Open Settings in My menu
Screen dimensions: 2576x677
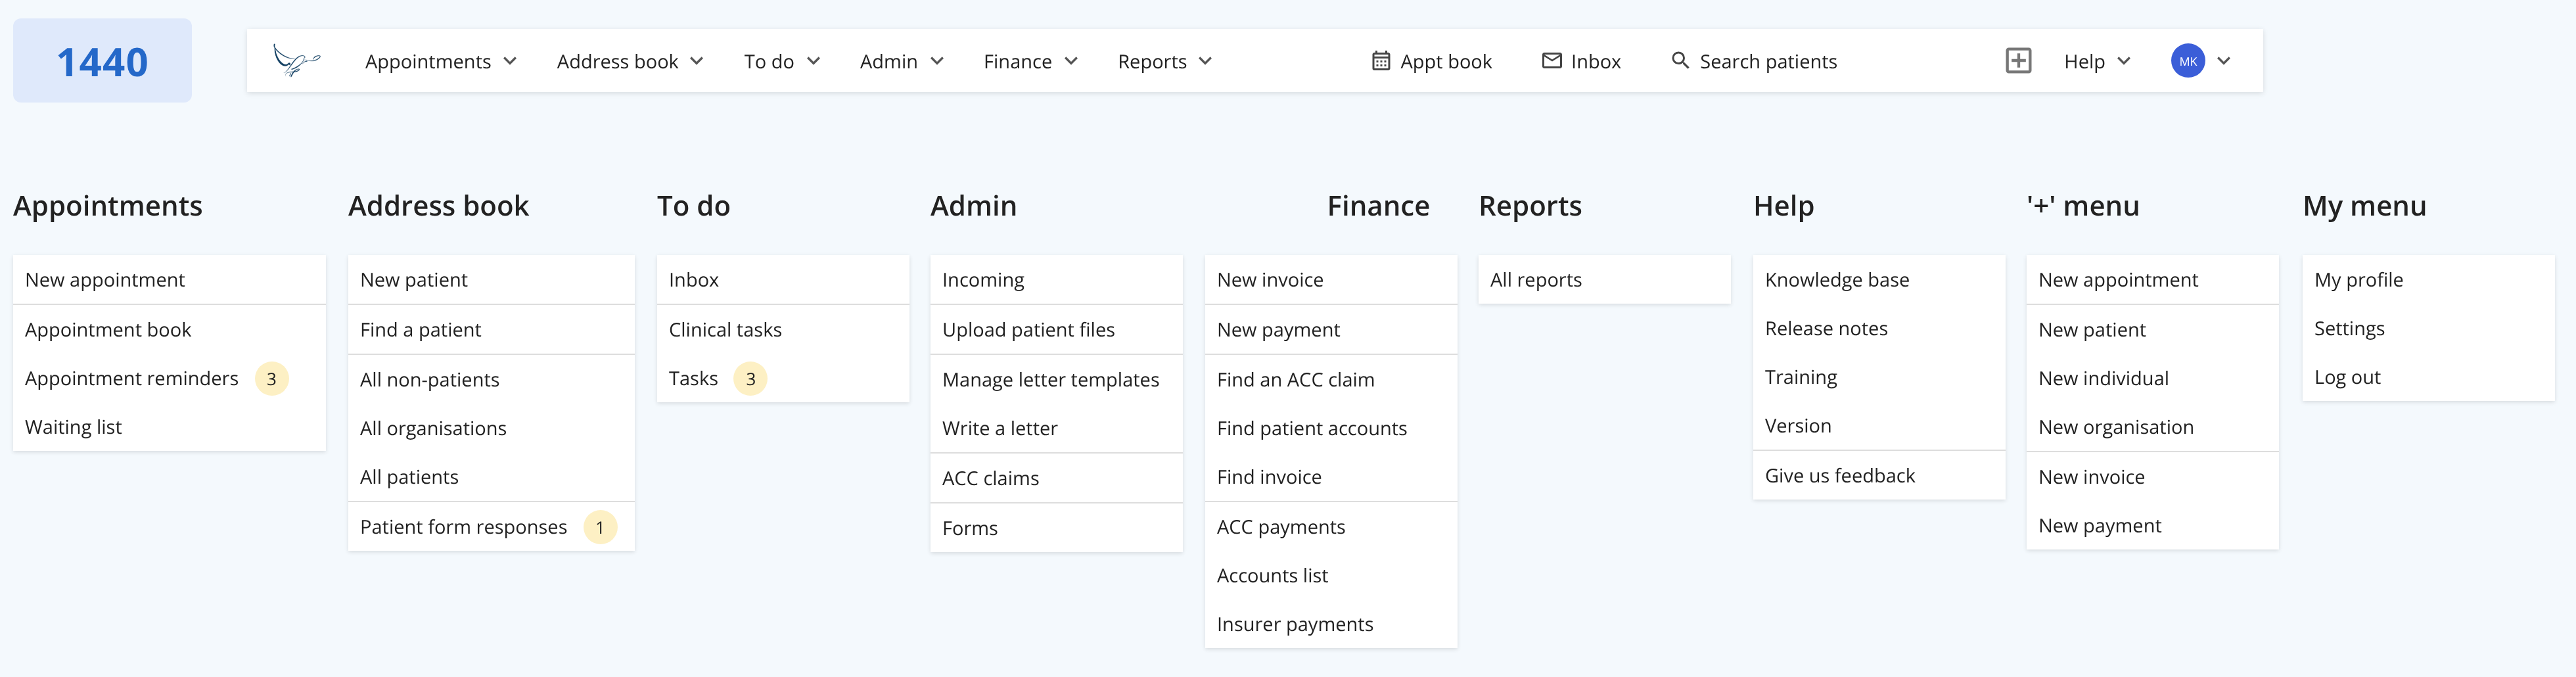tap(2428, 328)
